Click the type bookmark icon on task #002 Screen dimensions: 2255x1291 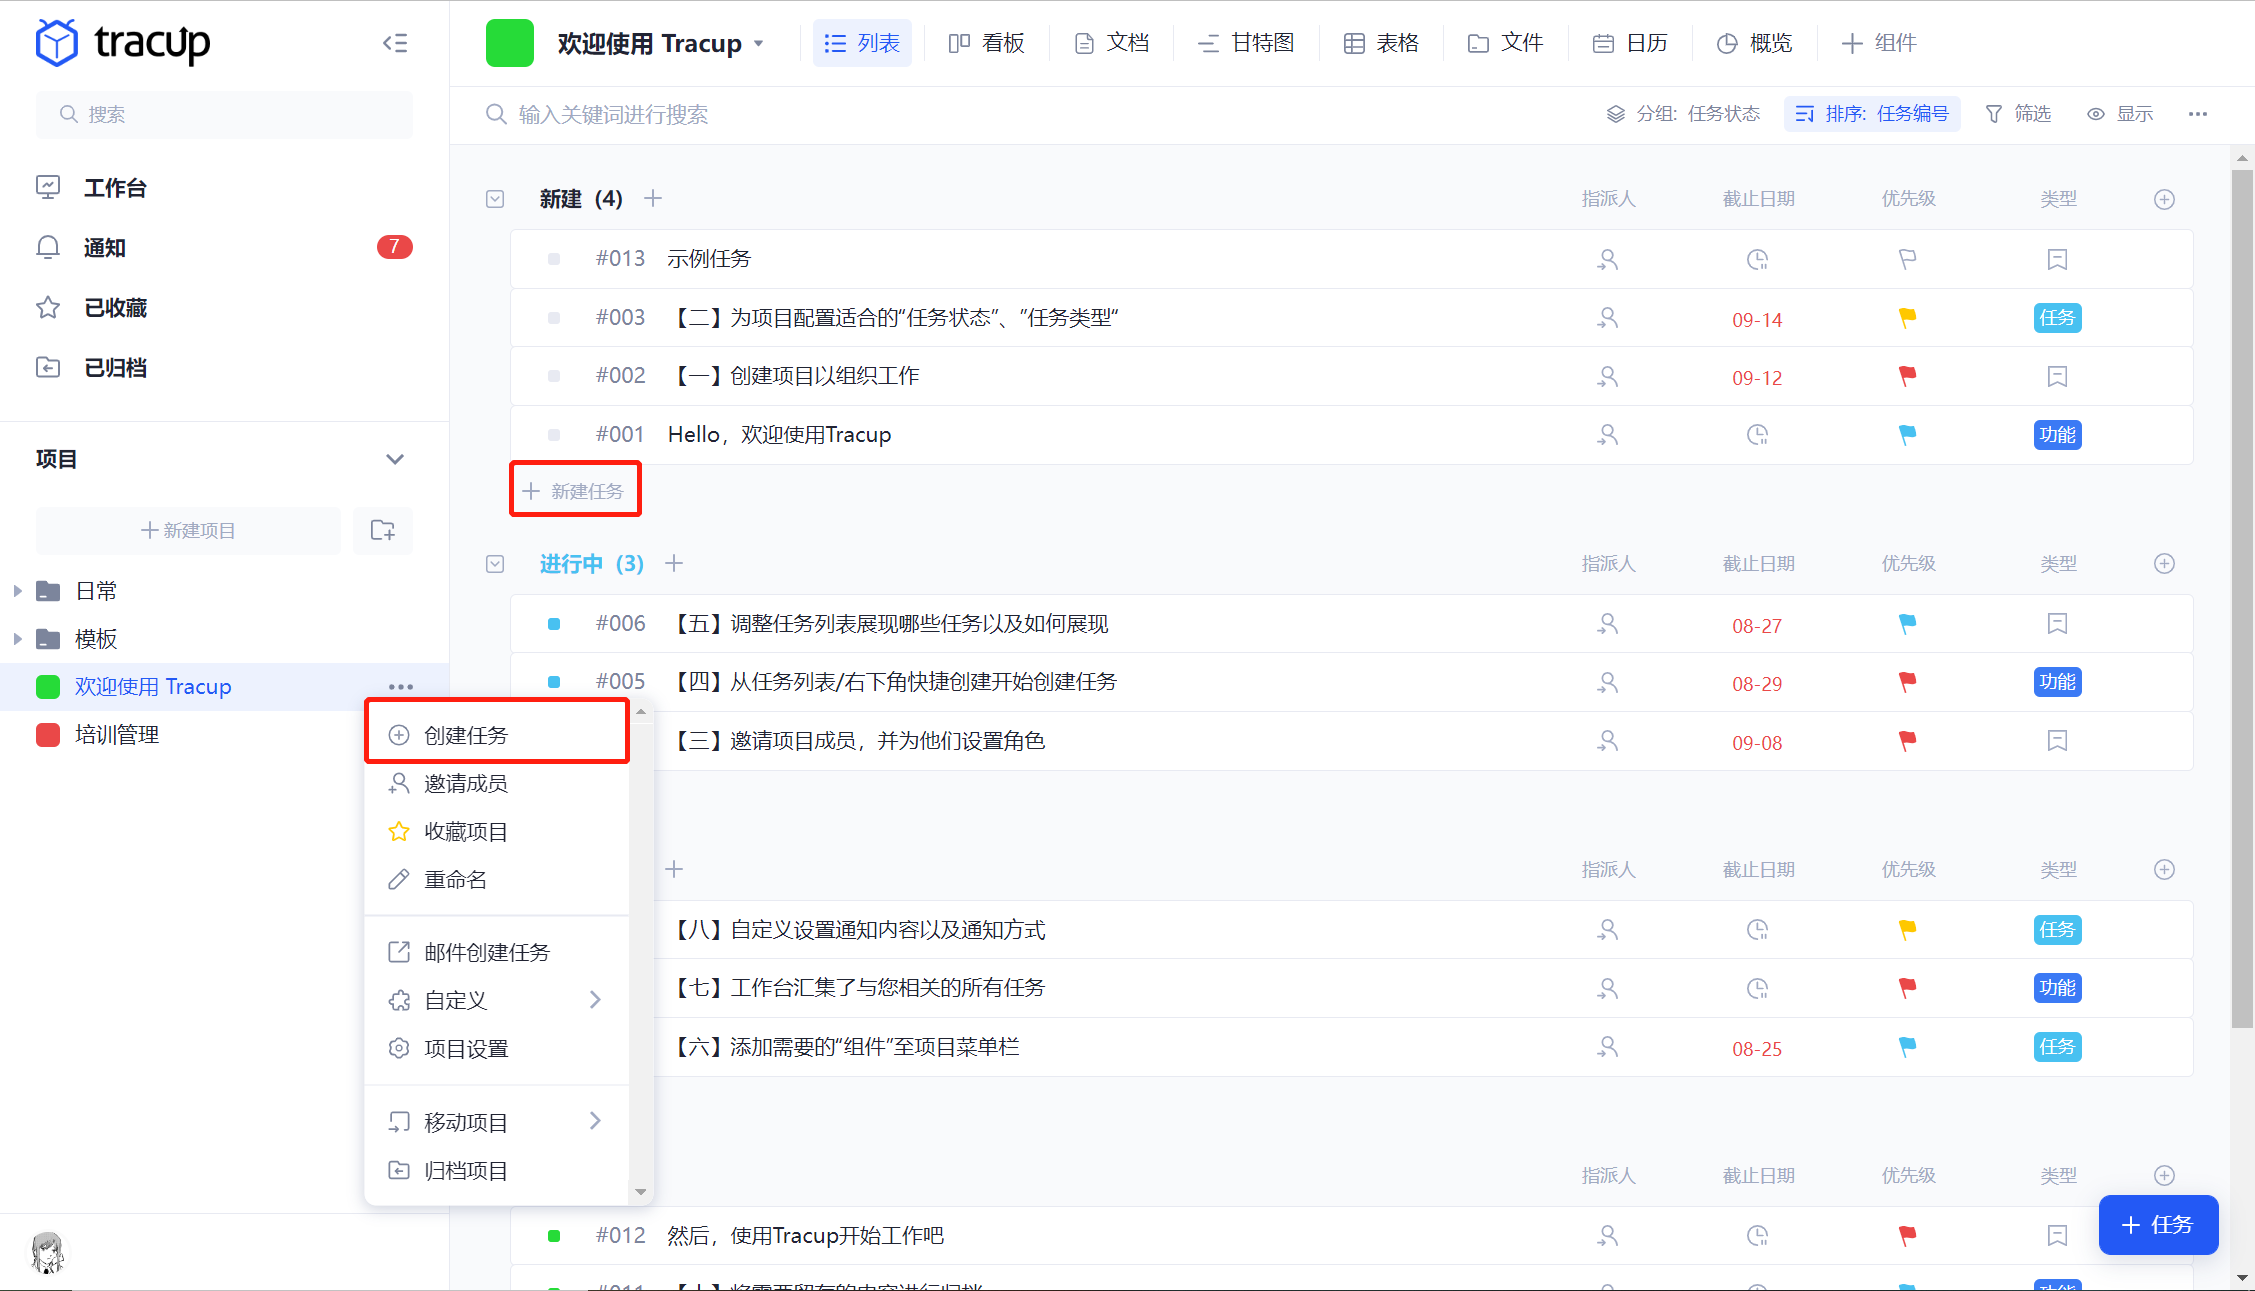[x=2057, y=377]
